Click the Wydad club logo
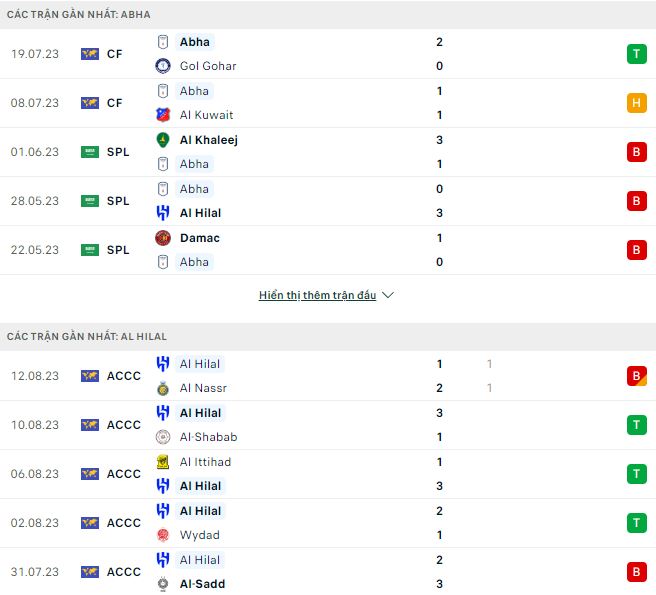This screenshot has width=656, height=595. (x=163, y=535)
